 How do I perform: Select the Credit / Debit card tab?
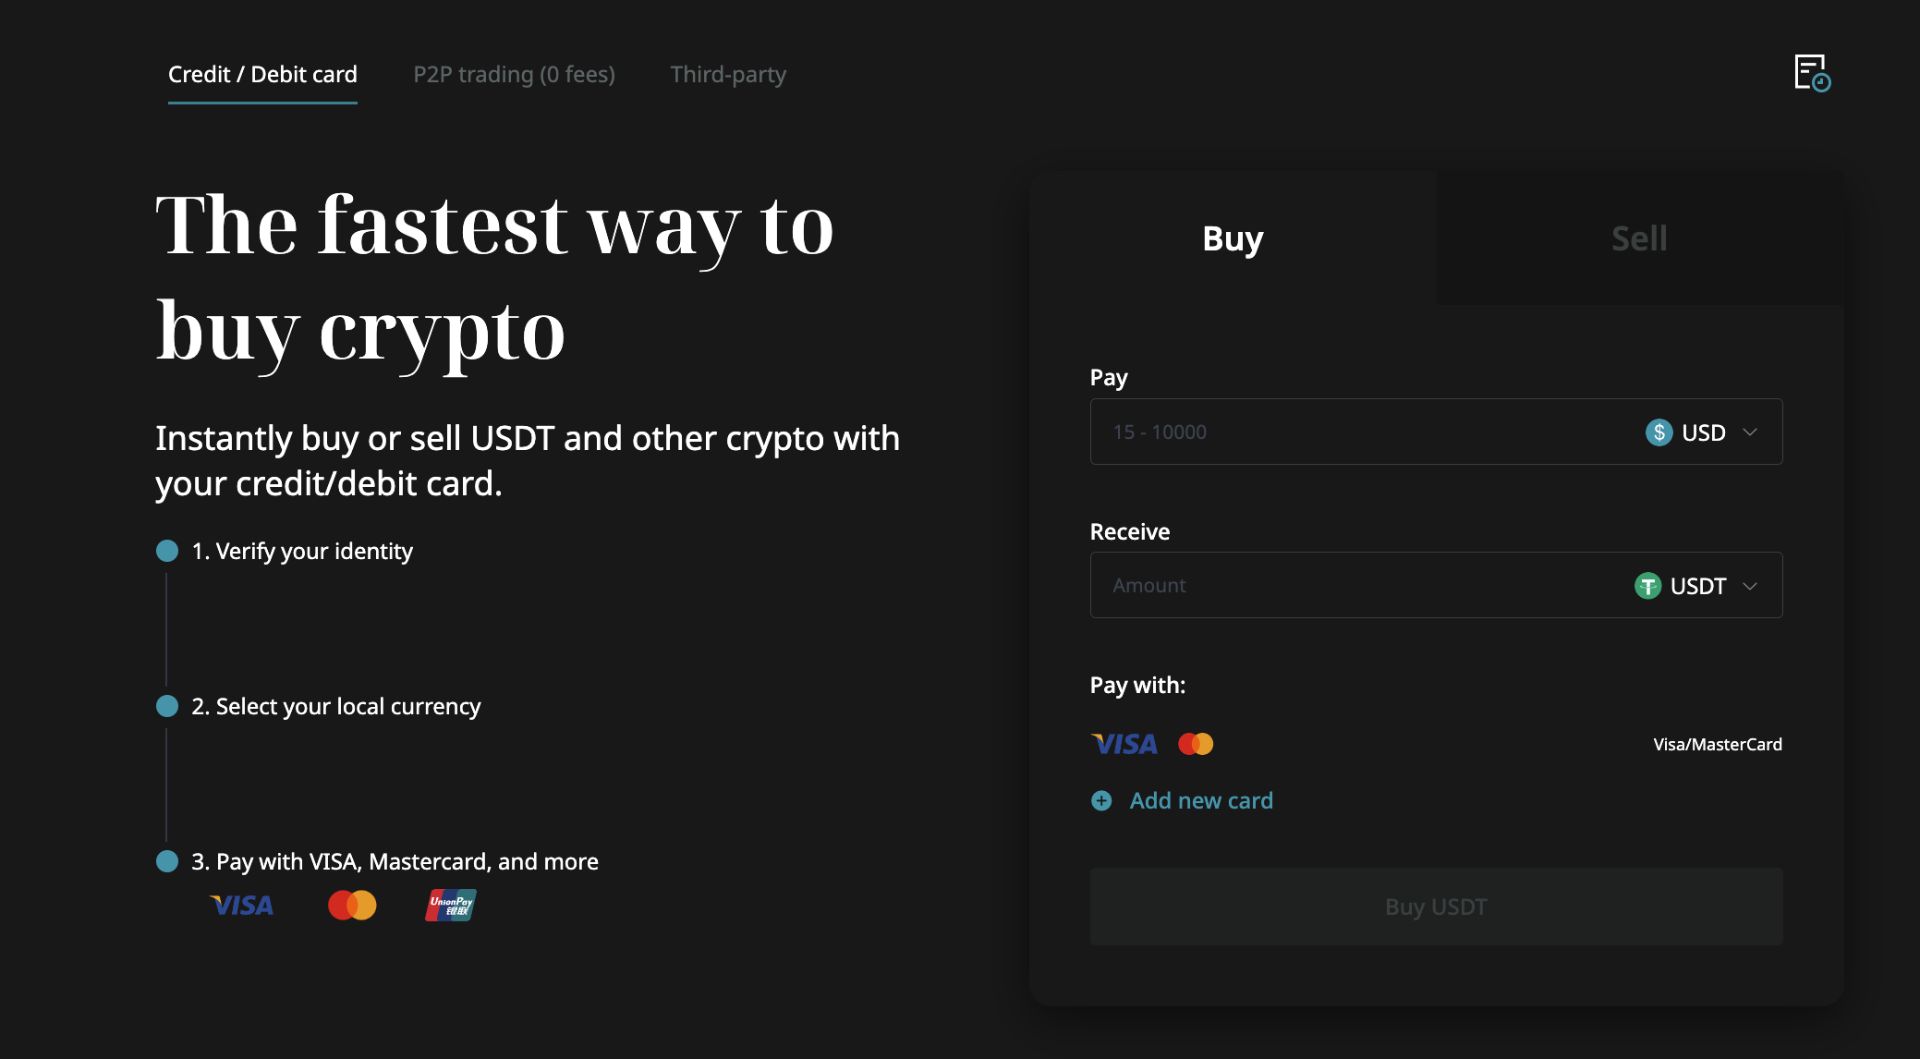262,75
